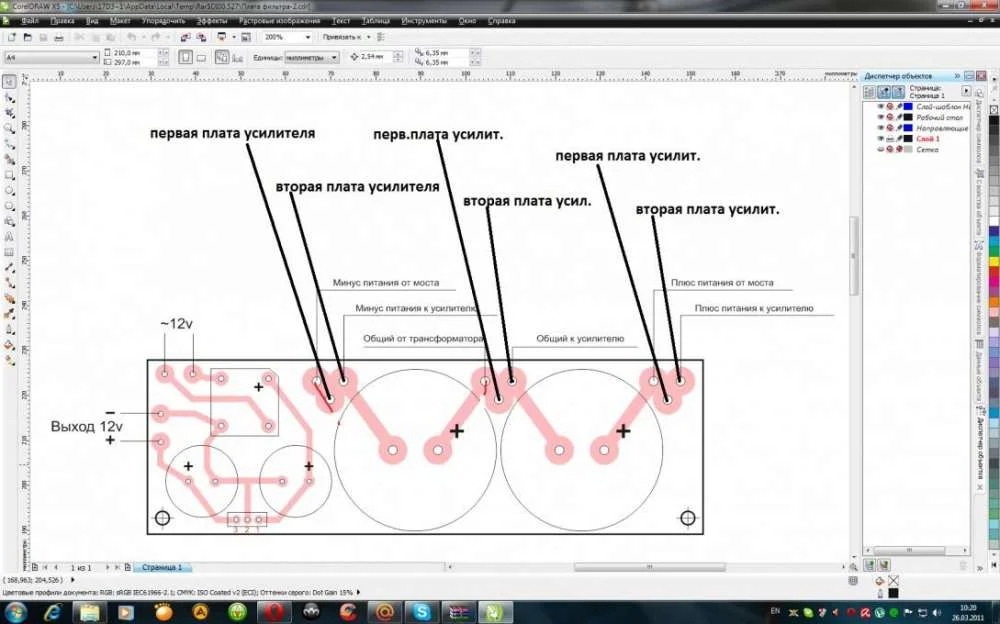
Task: Click Layer manager view icon in Object Manager
Action: (898, 92)
